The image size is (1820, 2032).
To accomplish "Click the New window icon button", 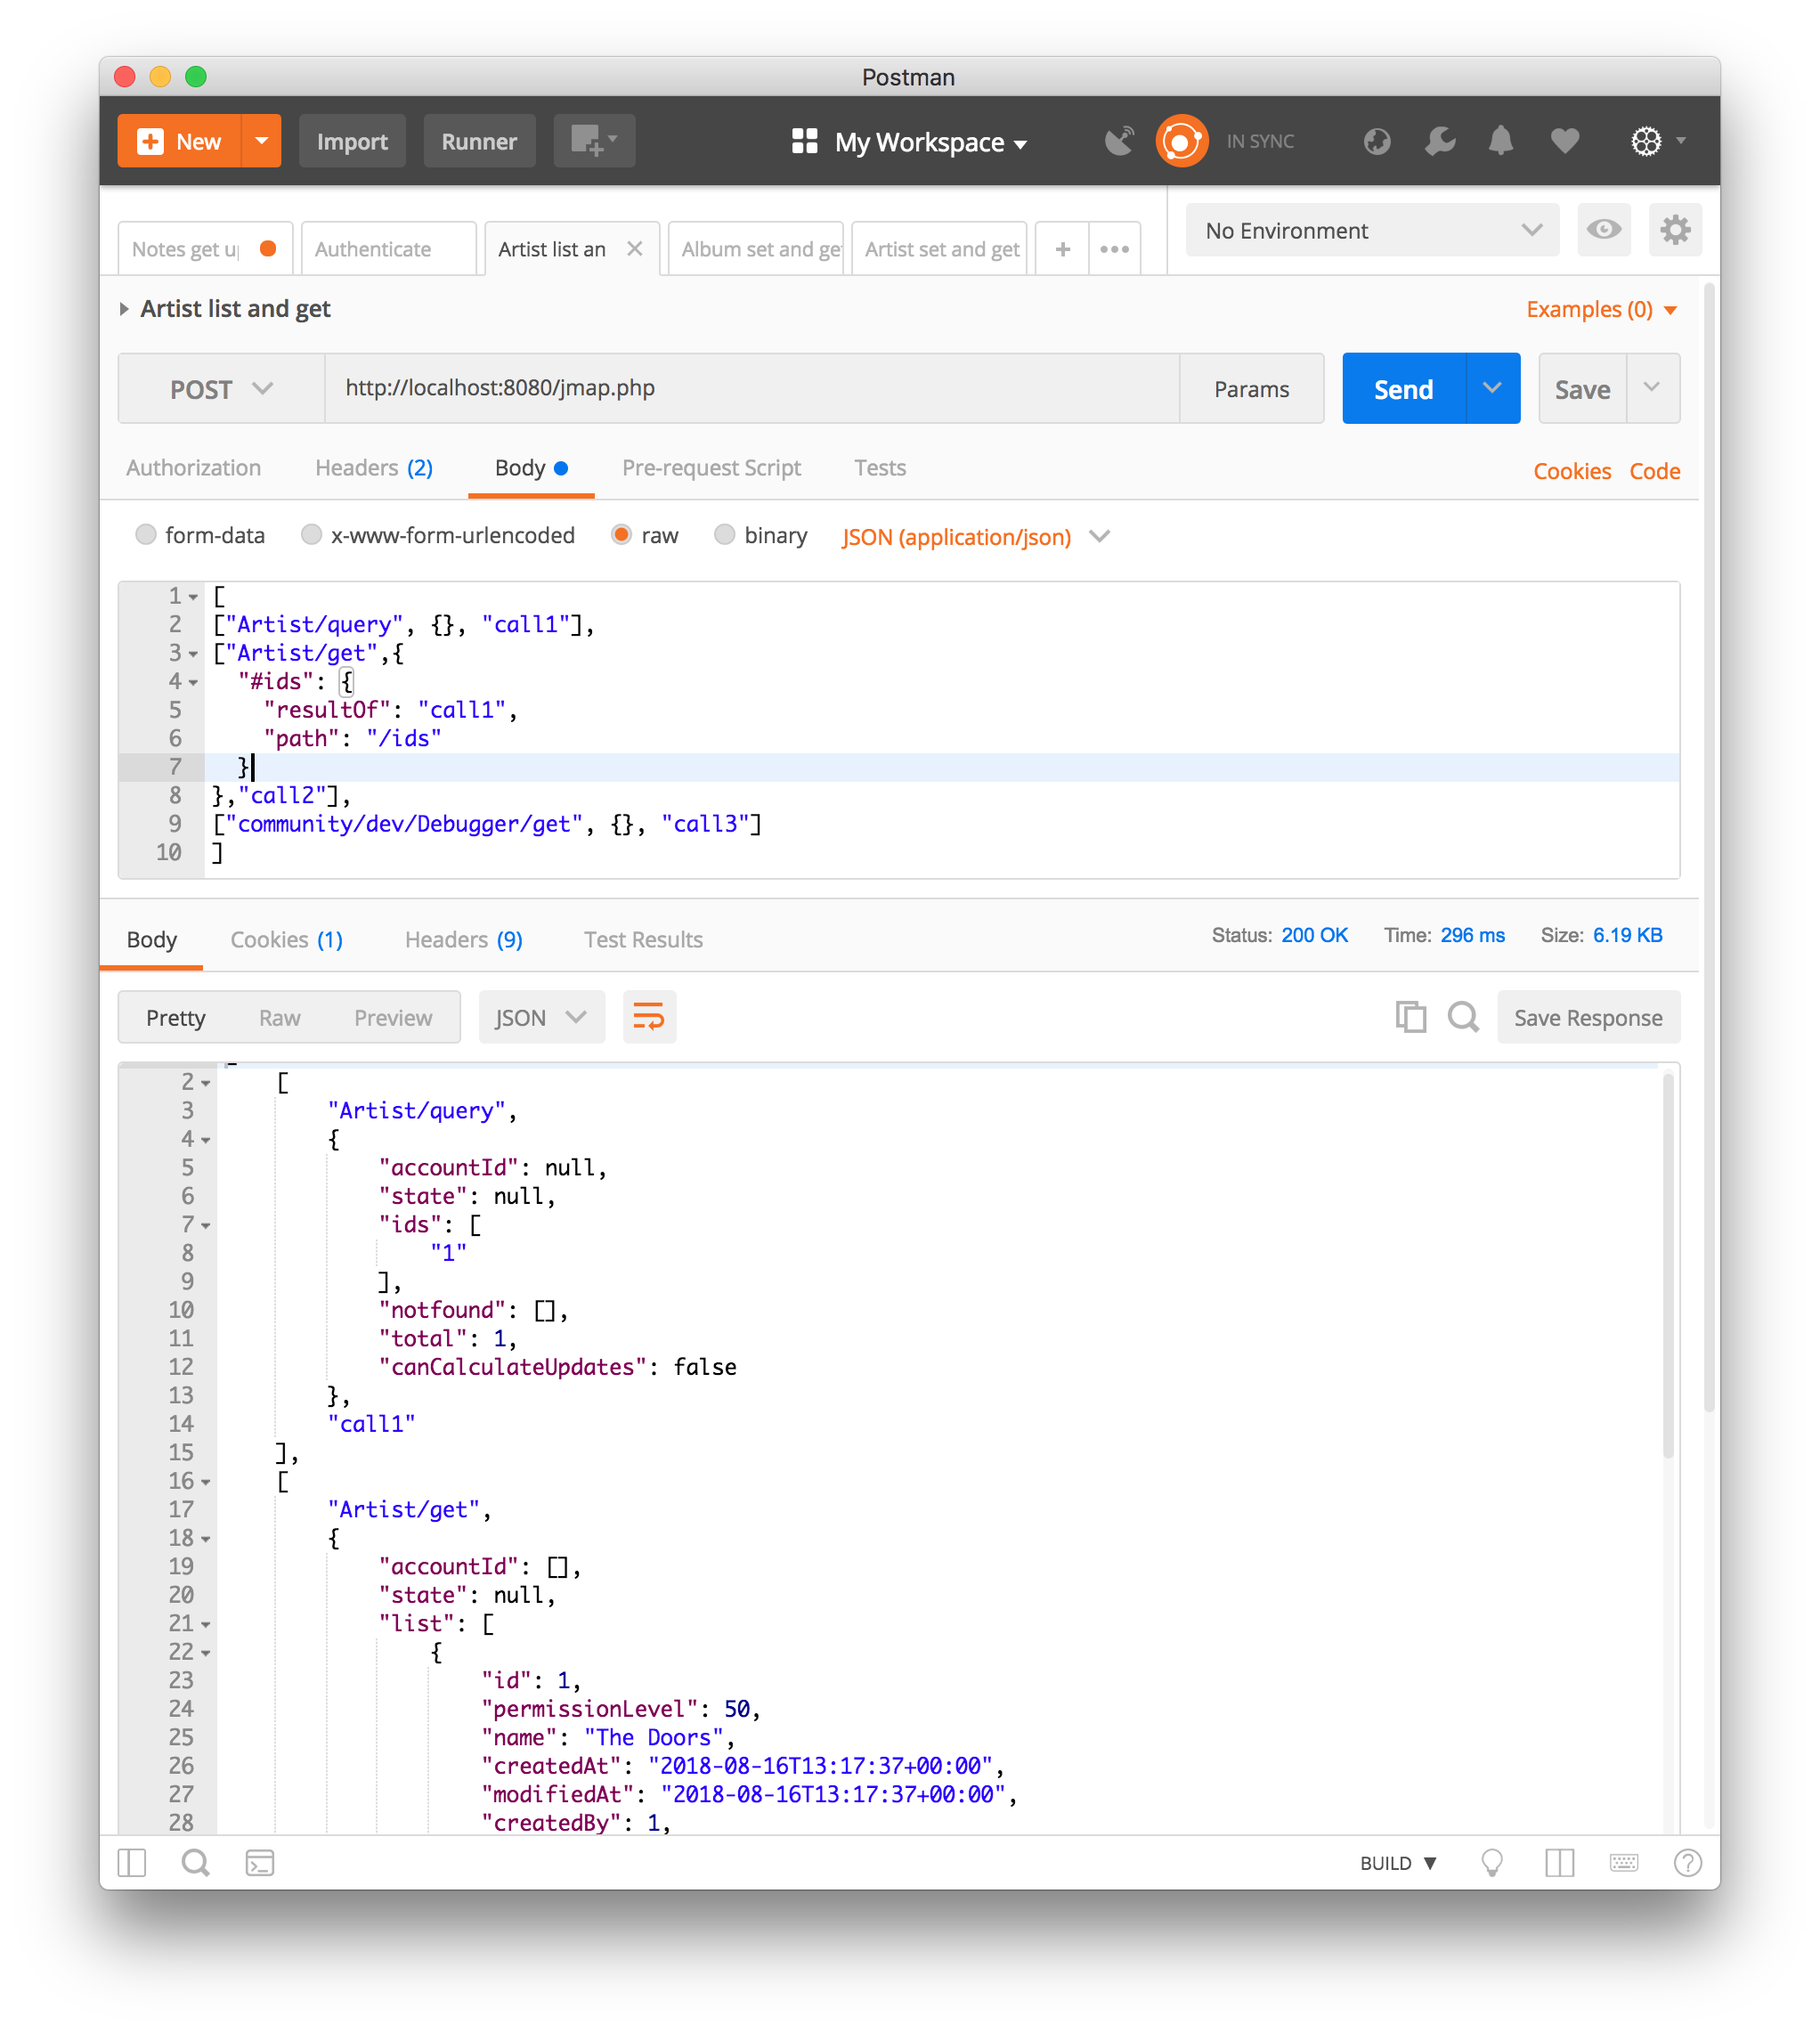I will (594, 141).
